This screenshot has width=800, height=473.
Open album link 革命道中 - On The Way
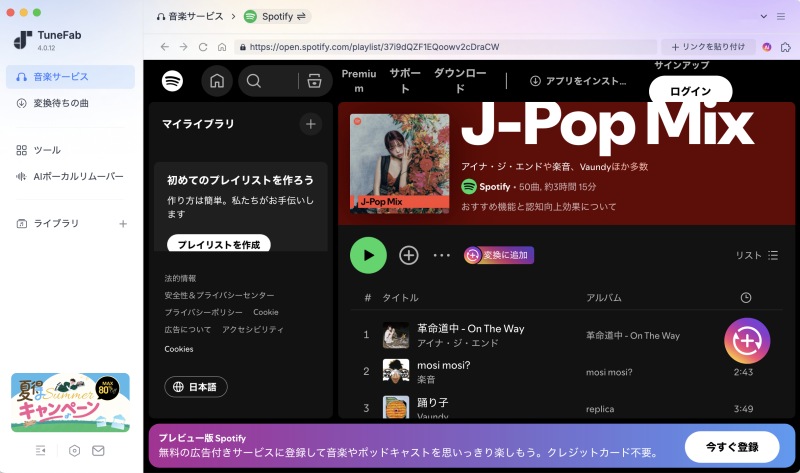pos(633,335)
